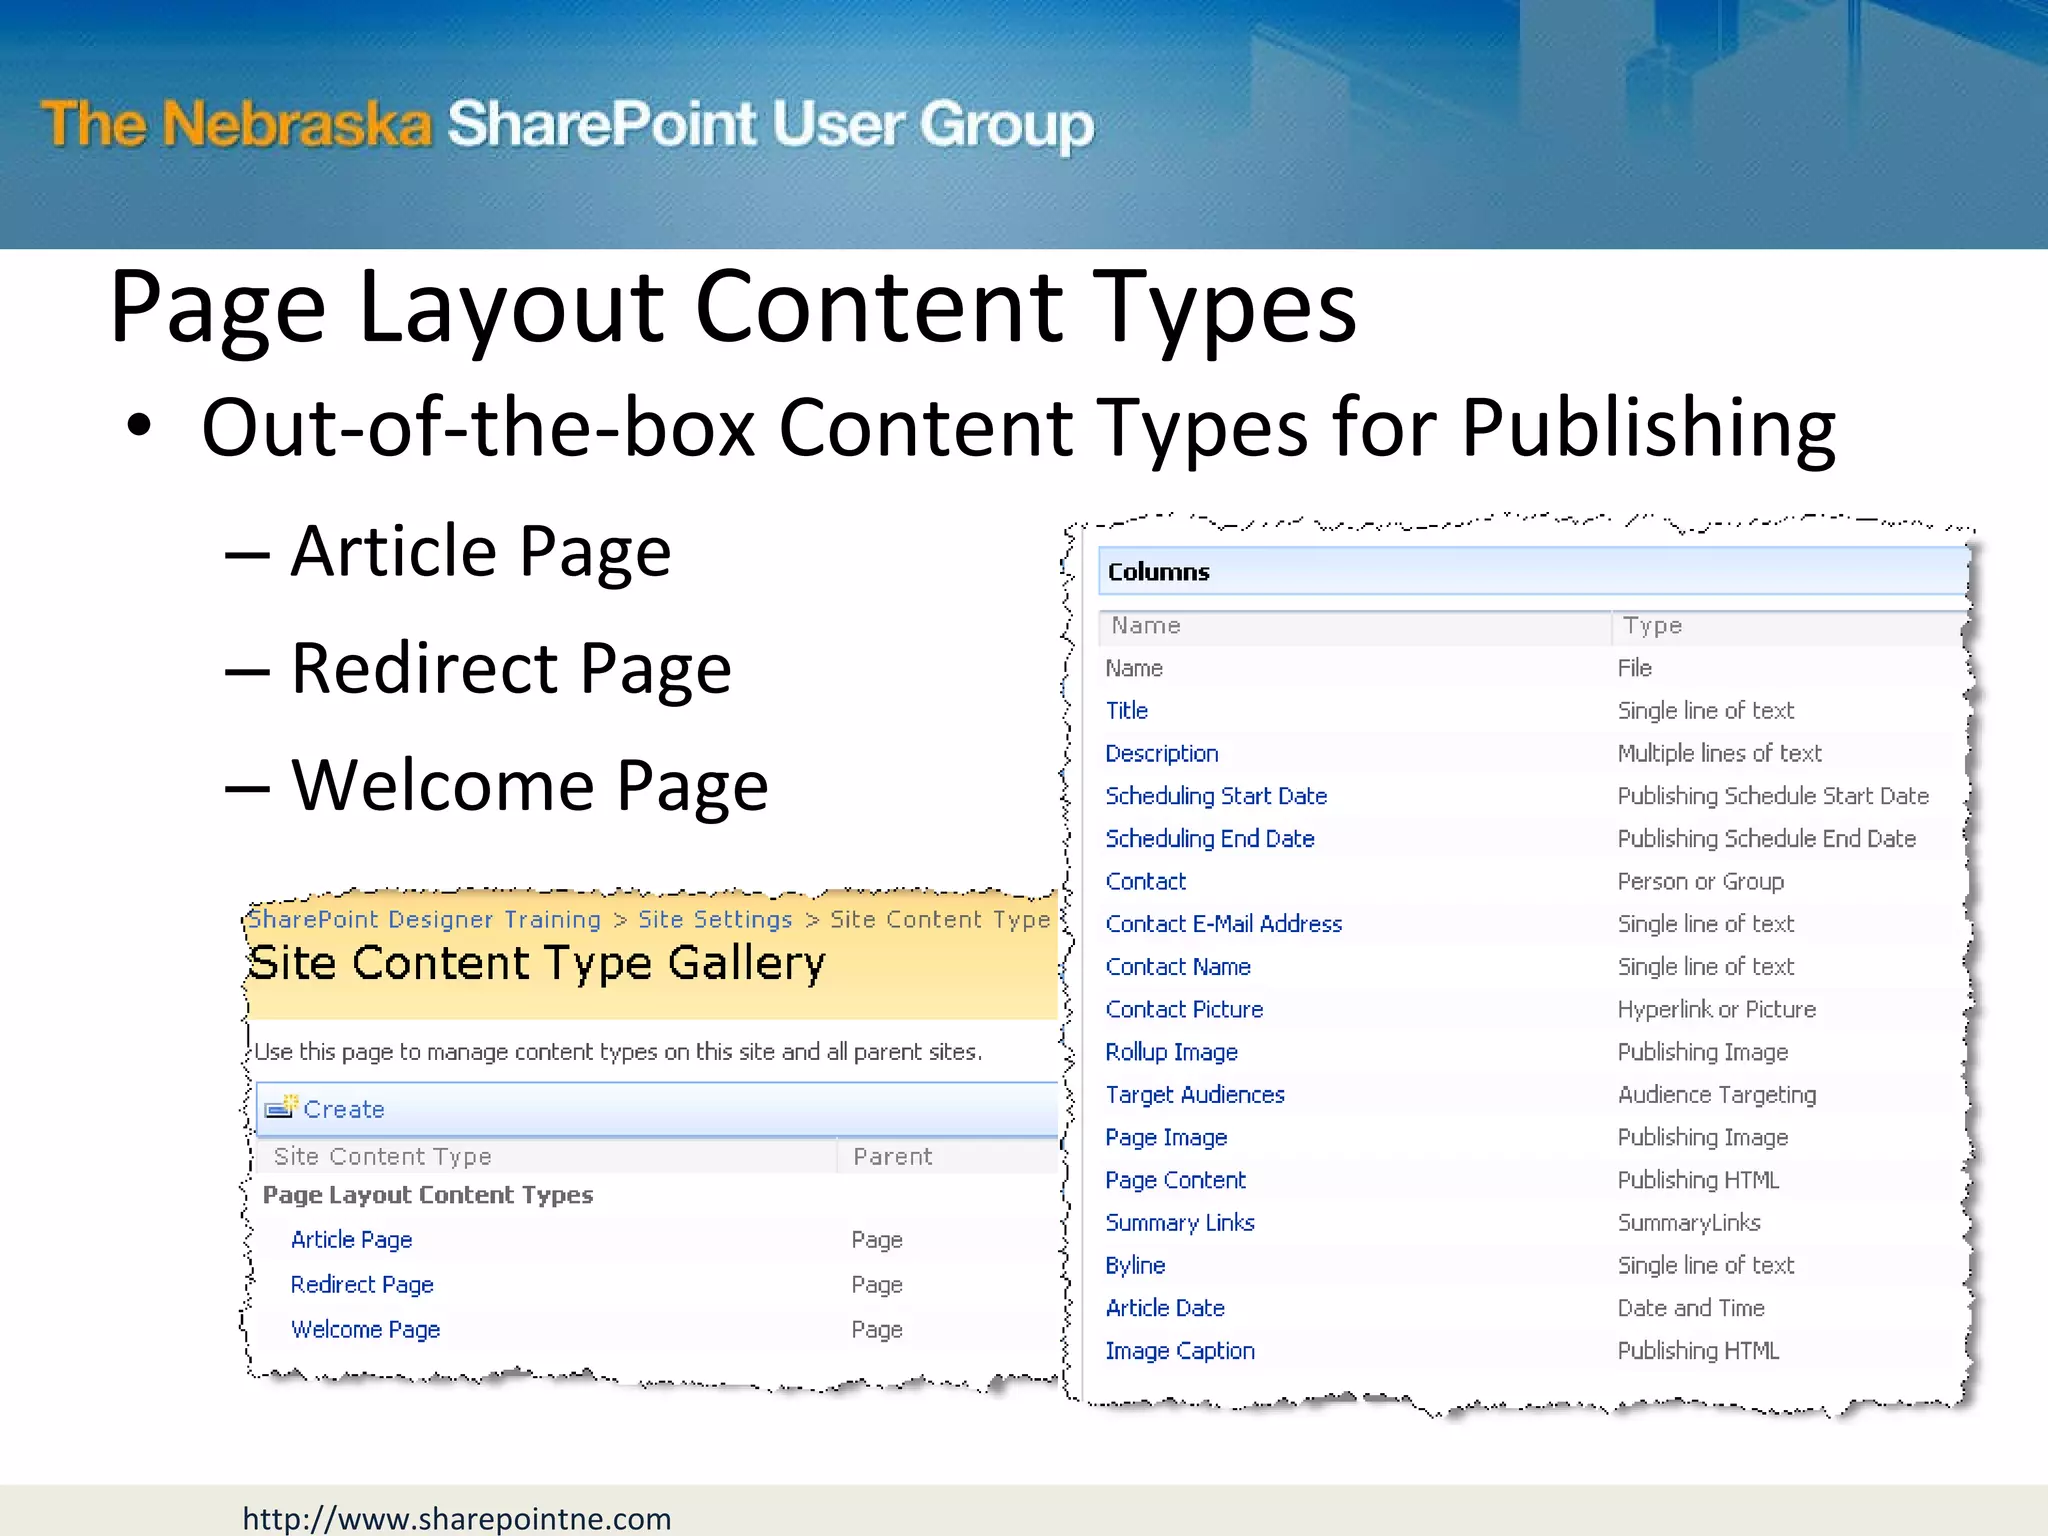
Task: Click the 'Date and Time' type cell
Action: [x=1690, y=1308]
